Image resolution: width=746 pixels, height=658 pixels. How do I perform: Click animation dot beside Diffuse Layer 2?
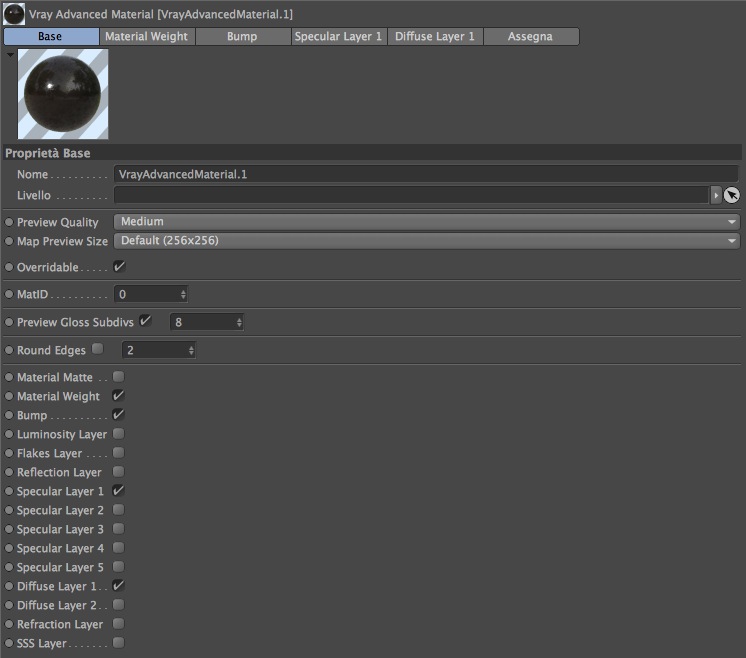tap(9, 606)
